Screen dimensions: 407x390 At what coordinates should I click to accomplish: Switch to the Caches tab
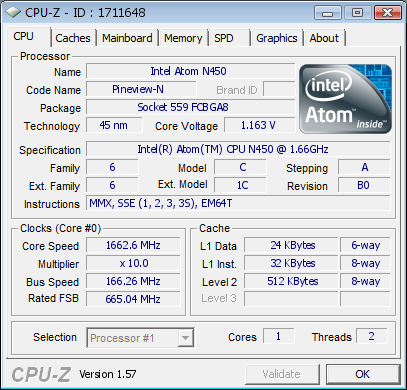click(73, 38)
